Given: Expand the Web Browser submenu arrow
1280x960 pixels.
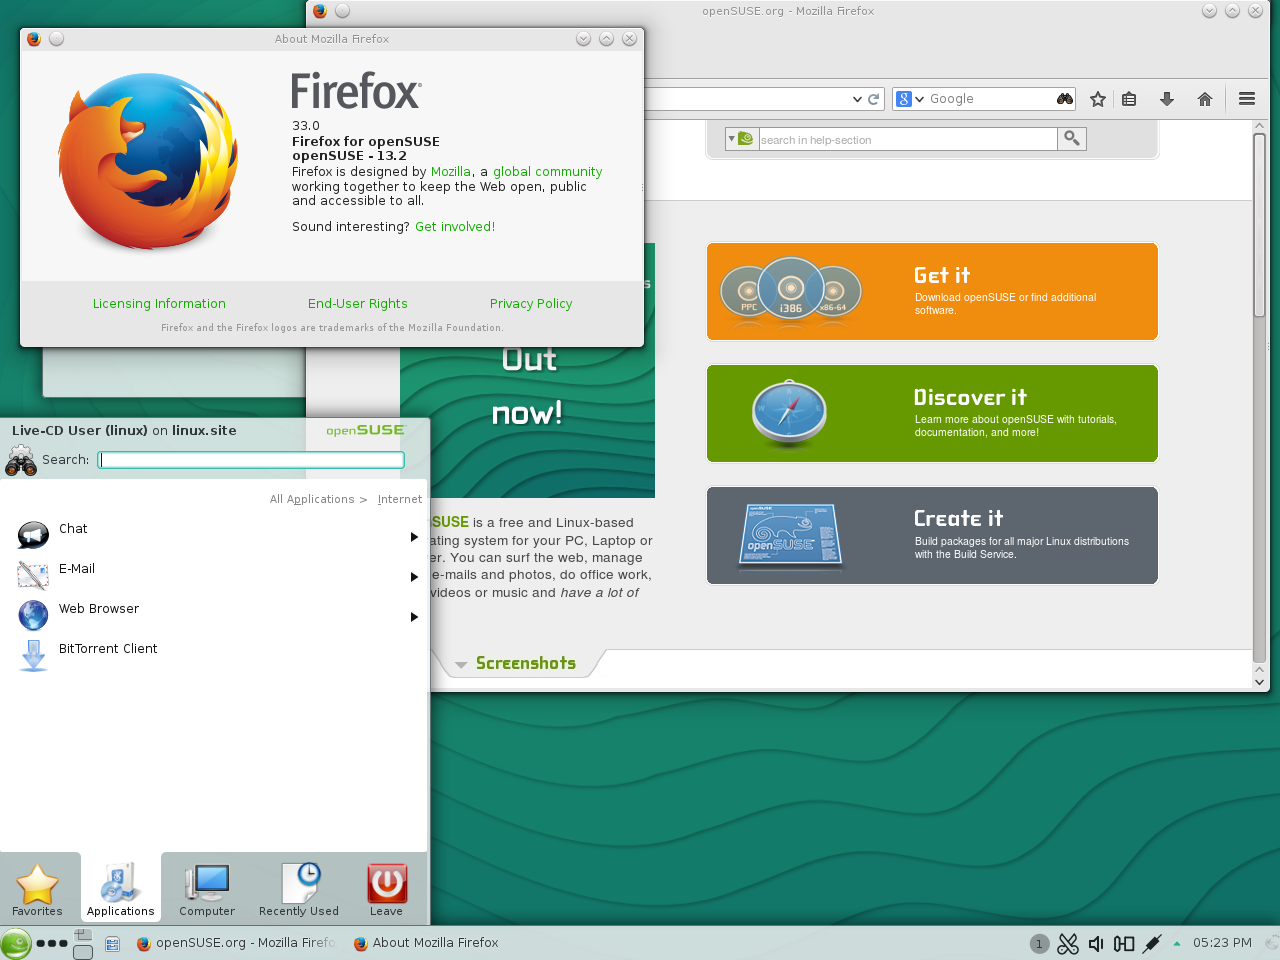Looking at the screenshot, I should (414, 617).
